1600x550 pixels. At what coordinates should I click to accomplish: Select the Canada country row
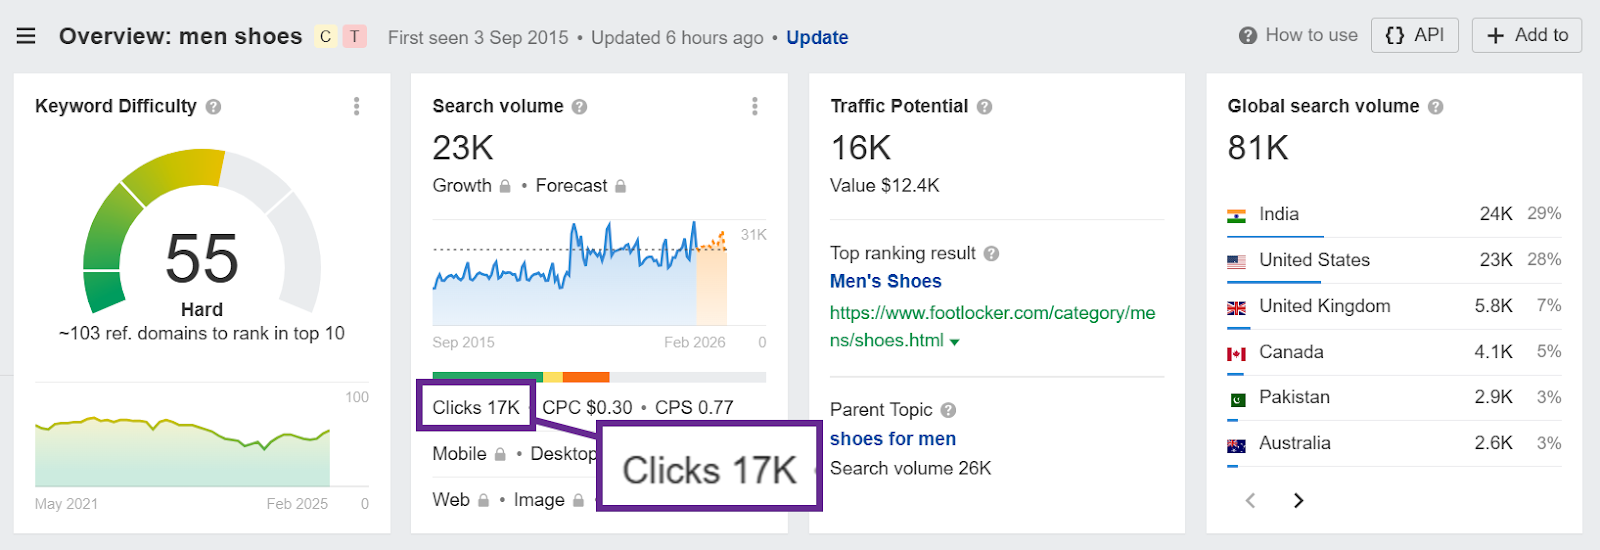pos(1394,352)
